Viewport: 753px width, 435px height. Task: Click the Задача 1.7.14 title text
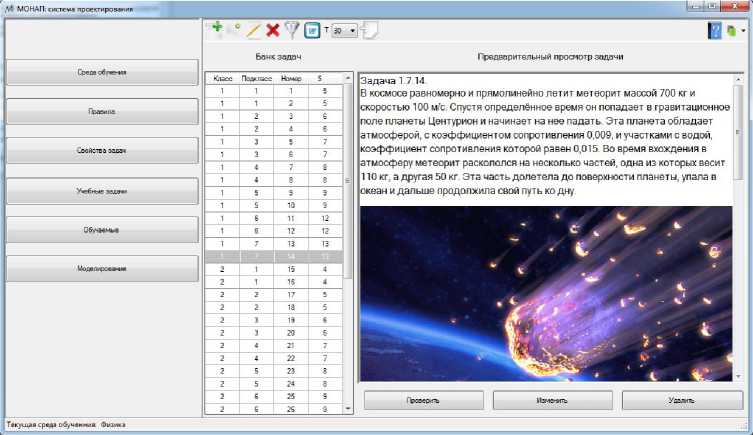[x=393, y=80]
